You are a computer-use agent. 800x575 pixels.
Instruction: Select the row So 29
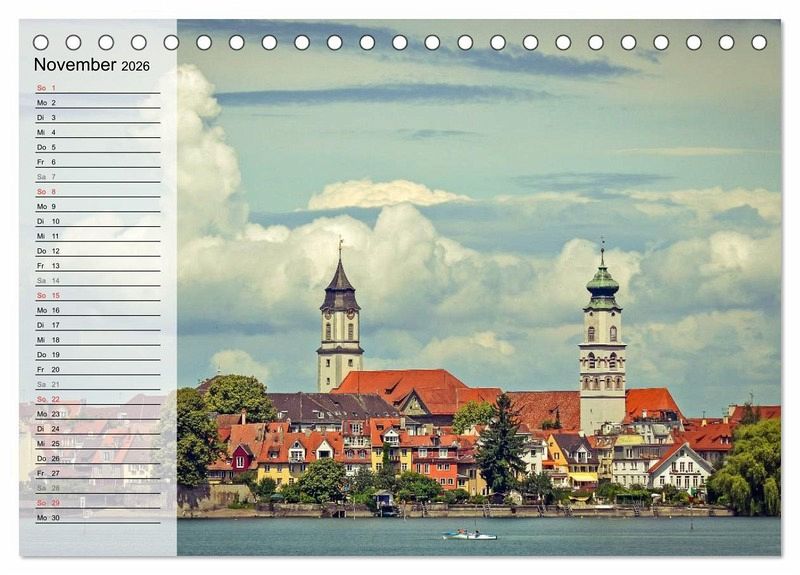[97, 503]
